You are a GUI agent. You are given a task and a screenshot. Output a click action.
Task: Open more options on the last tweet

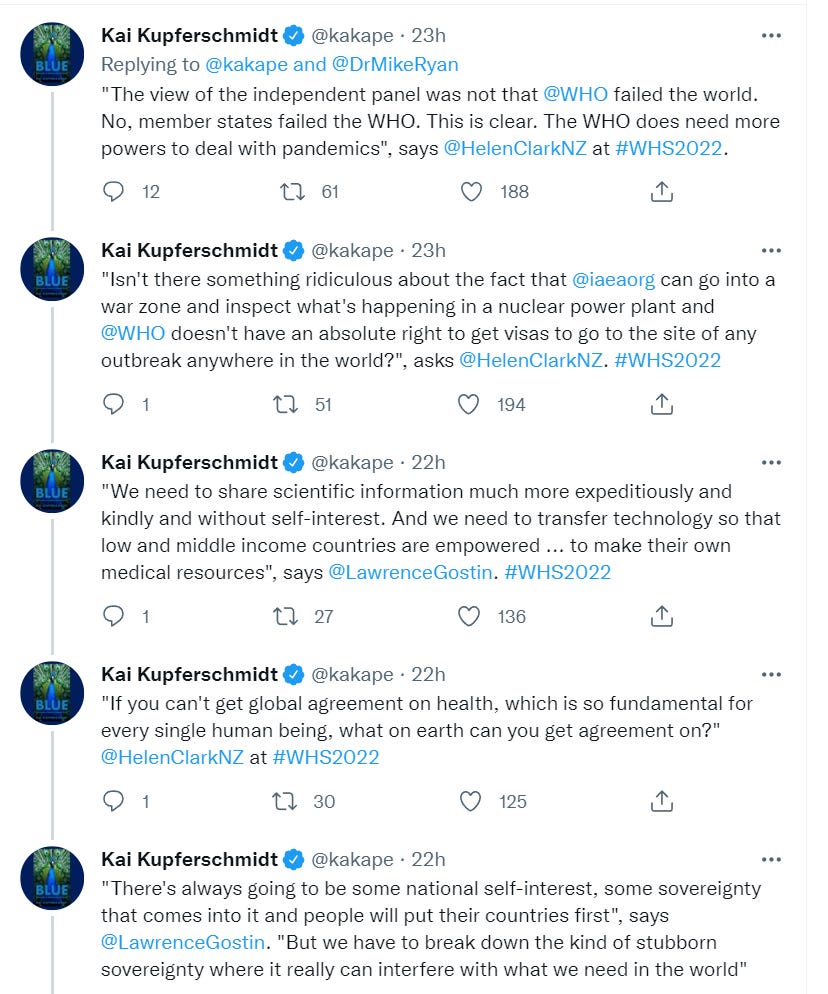771,860
